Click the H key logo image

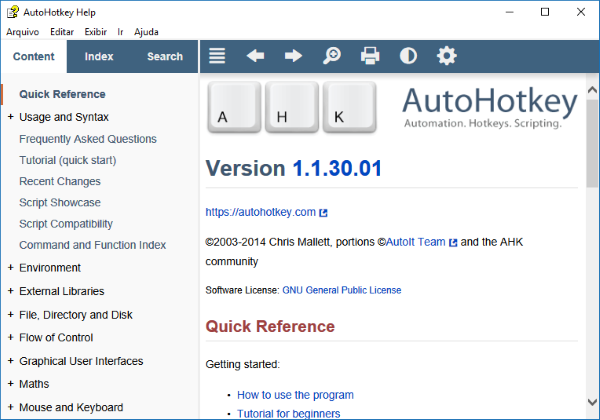292,107
